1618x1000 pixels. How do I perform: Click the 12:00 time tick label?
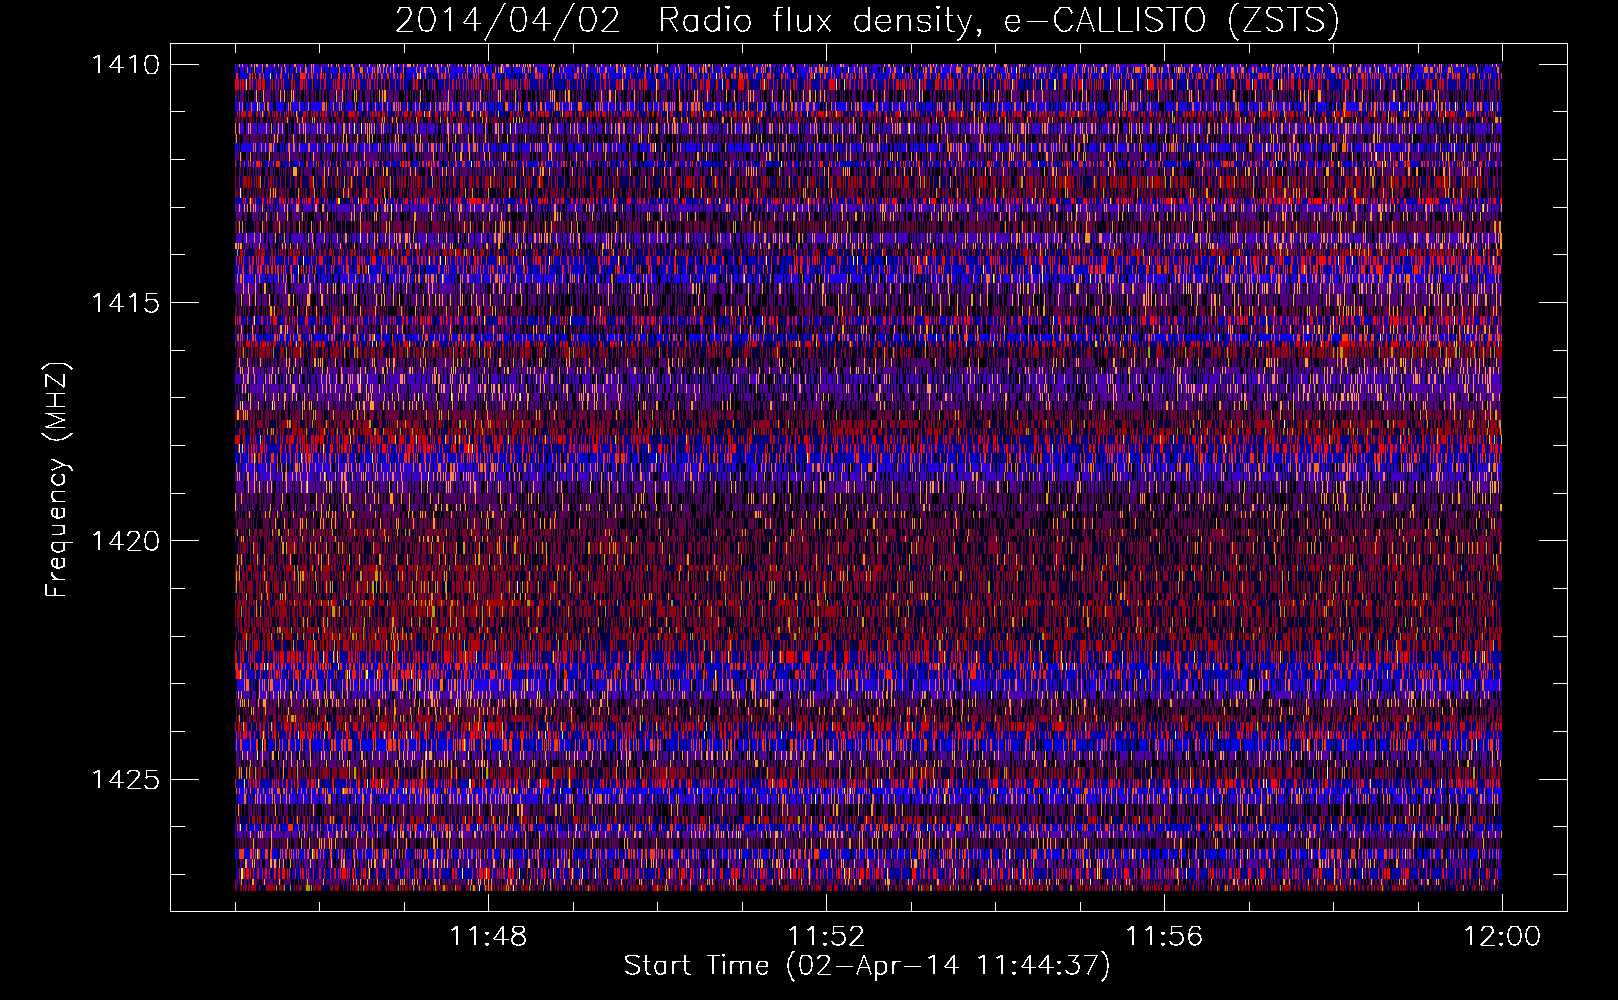click(1502, 937)
